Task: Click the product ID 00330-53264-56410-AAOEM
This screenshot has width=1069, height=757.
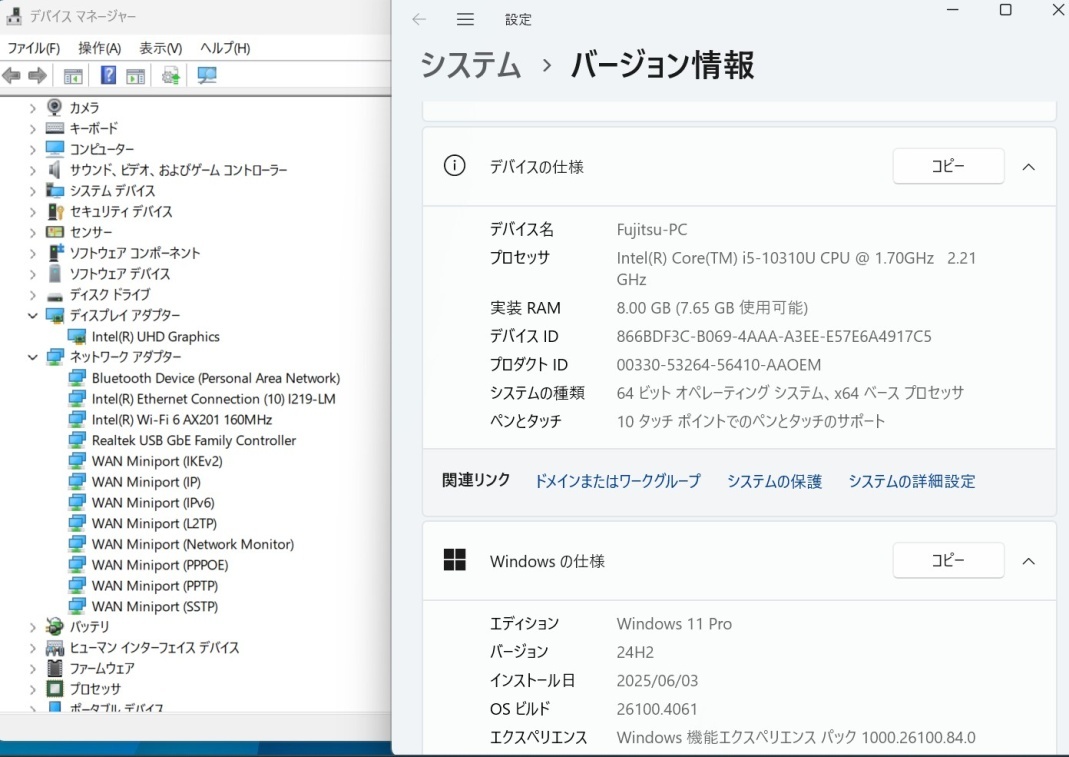Action: pos(719,365)
